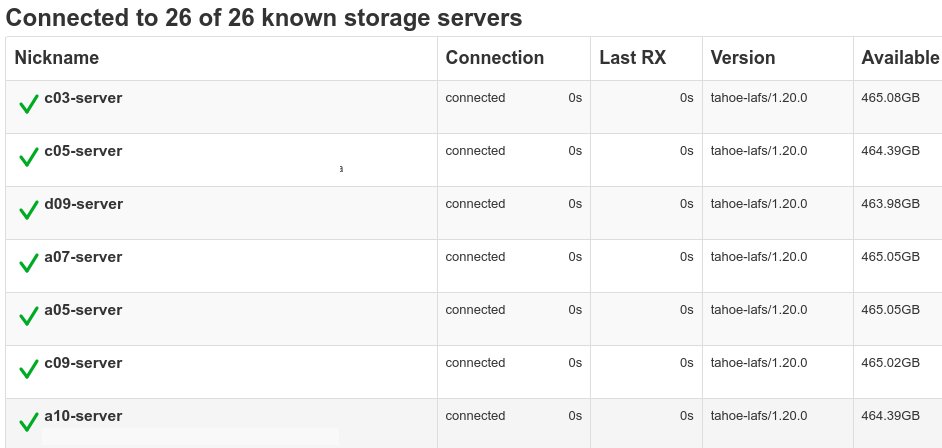This screenshot has height=448, width=942.
Task: Click the green checkmark for c09-server
Action: (29, 369)
